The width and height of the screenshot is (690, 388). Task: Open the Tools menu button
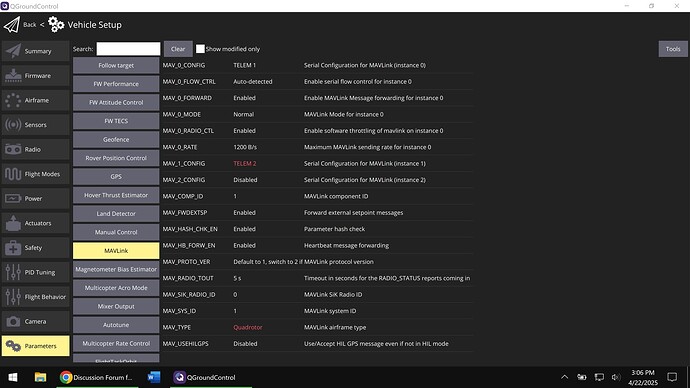673,49
